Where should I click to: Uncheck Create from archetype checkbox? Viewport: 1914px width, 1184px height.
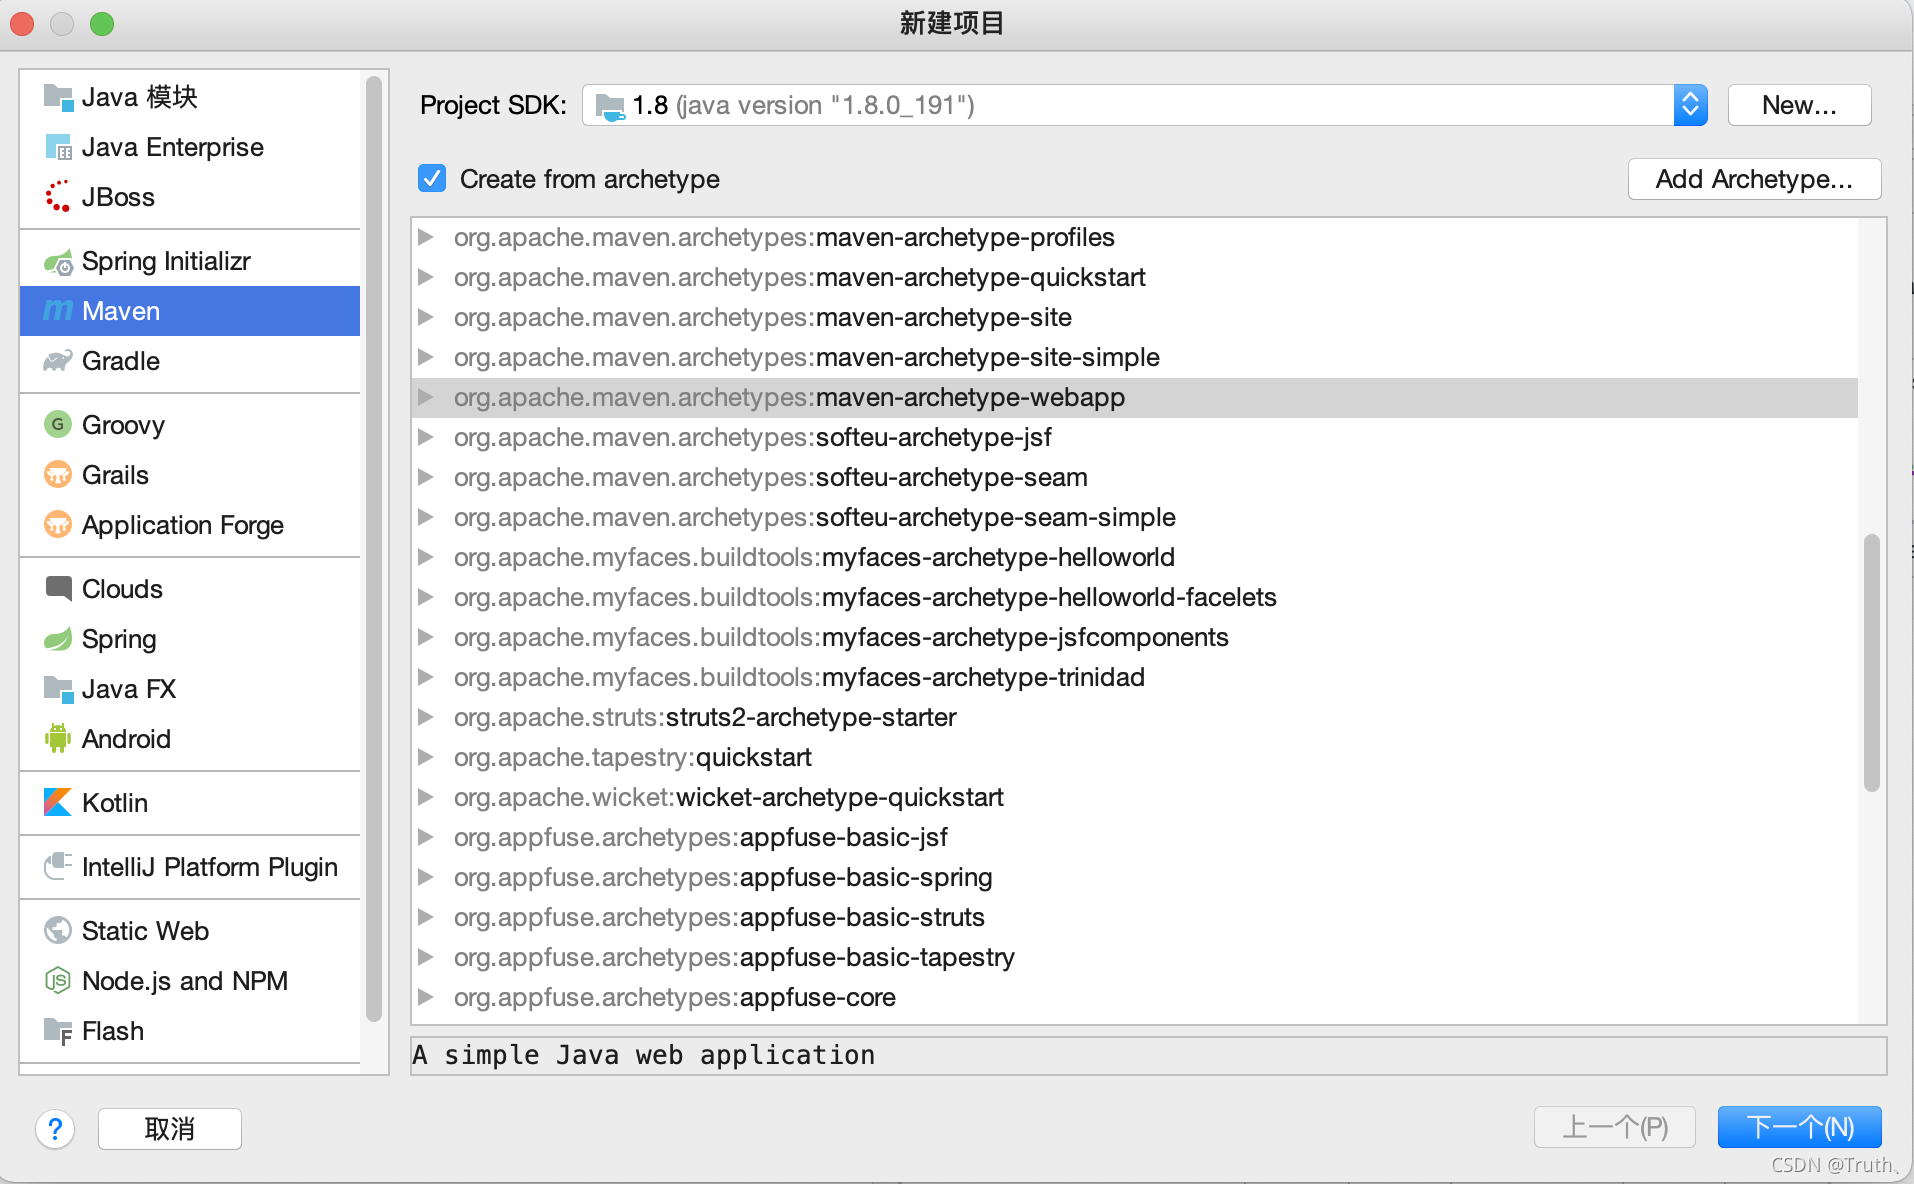432,178
